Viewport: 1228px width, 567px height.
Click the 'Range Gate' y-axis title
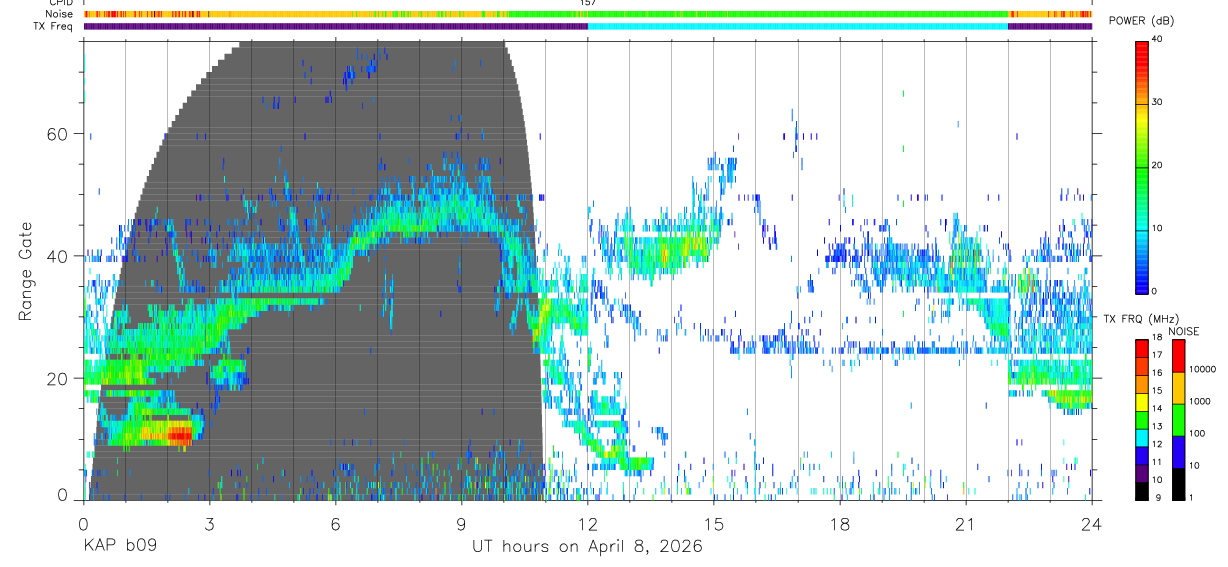(25, 270)
